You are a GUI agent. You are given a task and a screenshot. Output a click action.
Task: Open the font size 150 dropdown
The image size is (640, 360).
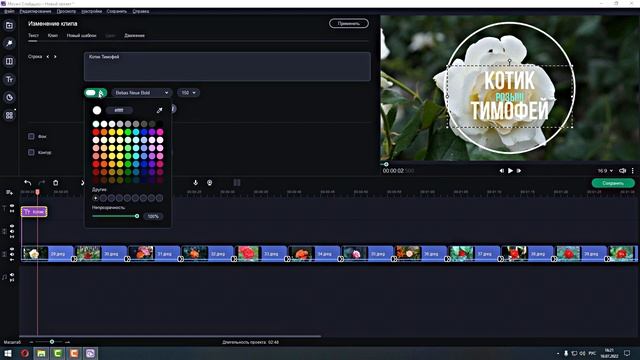[188, 93]
